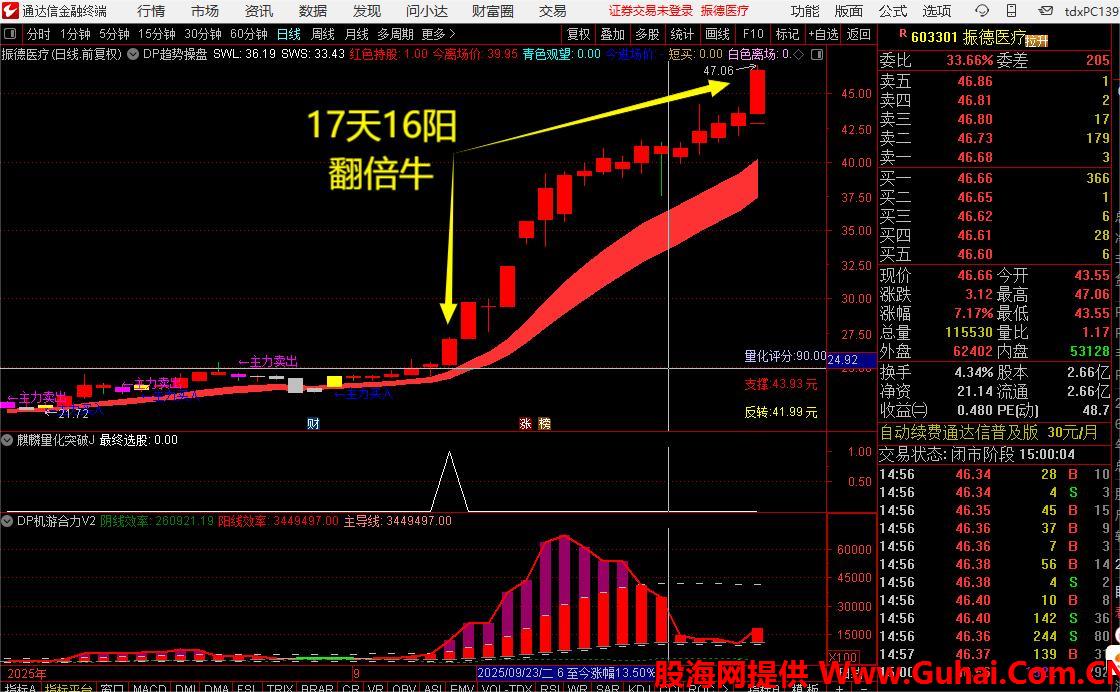The height and width of the screenshot is (692, 1120).
Task: Click the 拉升 tag beside 振德医疗
Action: [1036, 41]
